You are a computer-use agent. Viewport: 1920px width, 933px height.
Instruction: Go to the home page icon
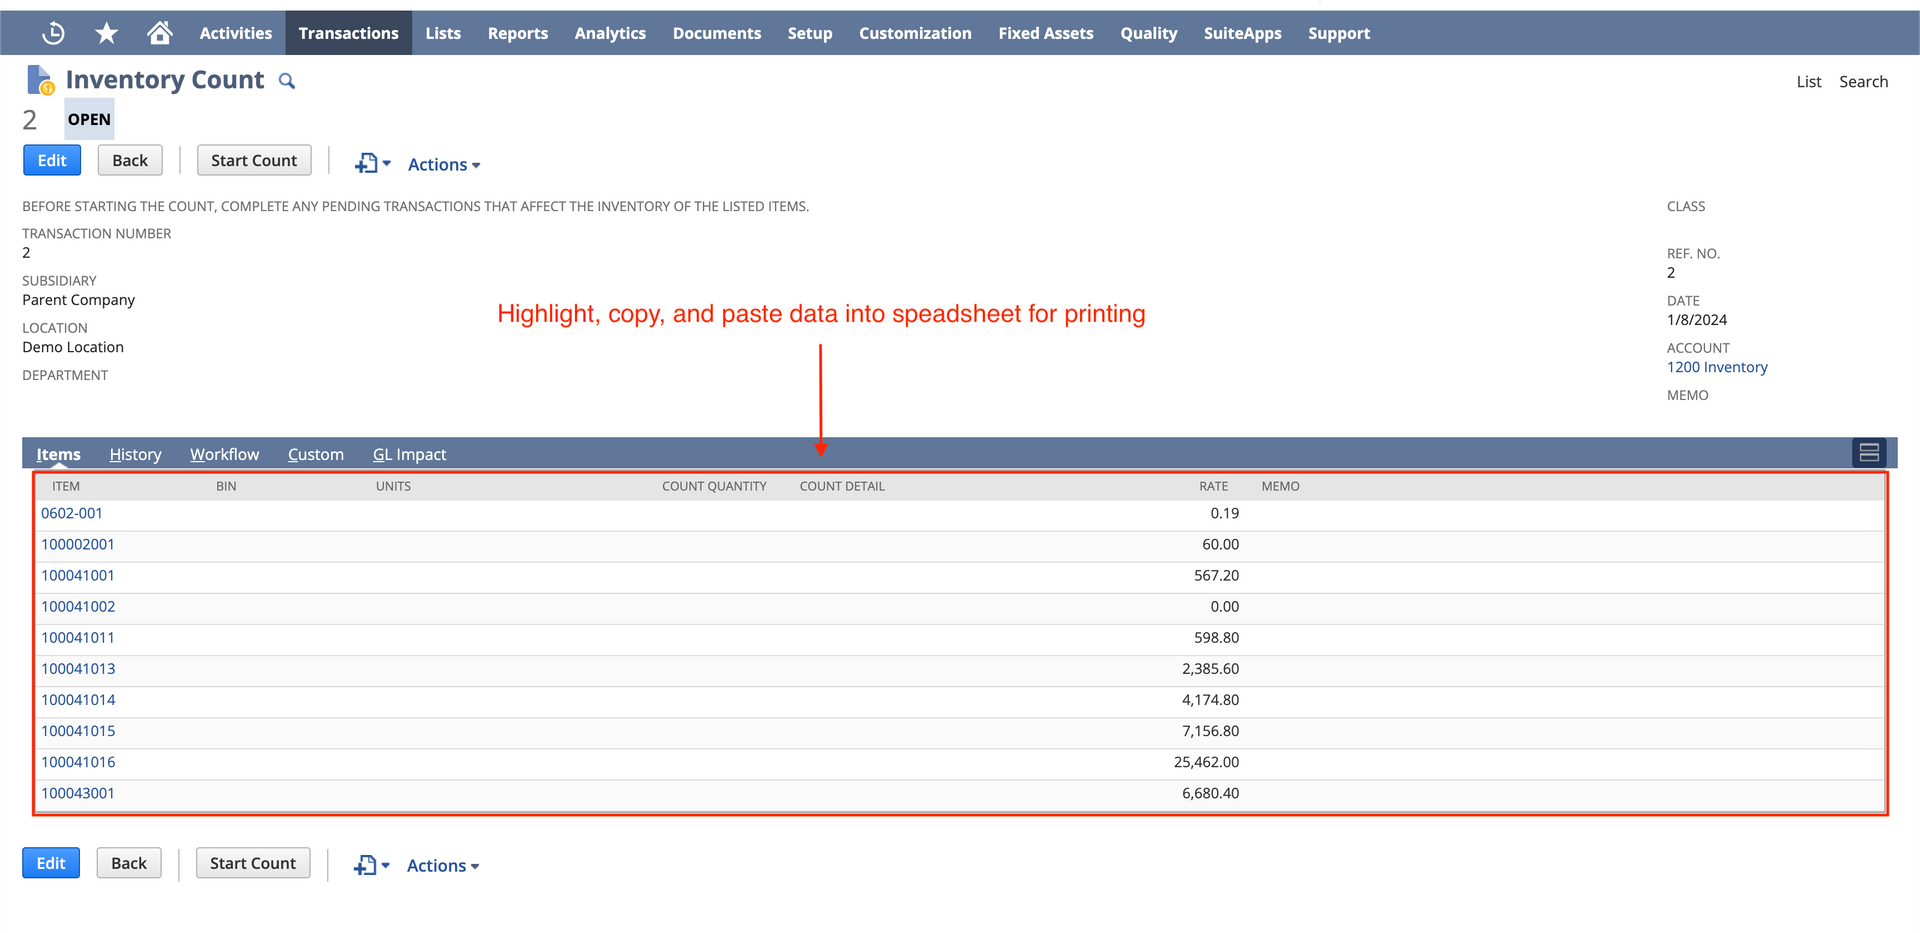coord(159,32)
